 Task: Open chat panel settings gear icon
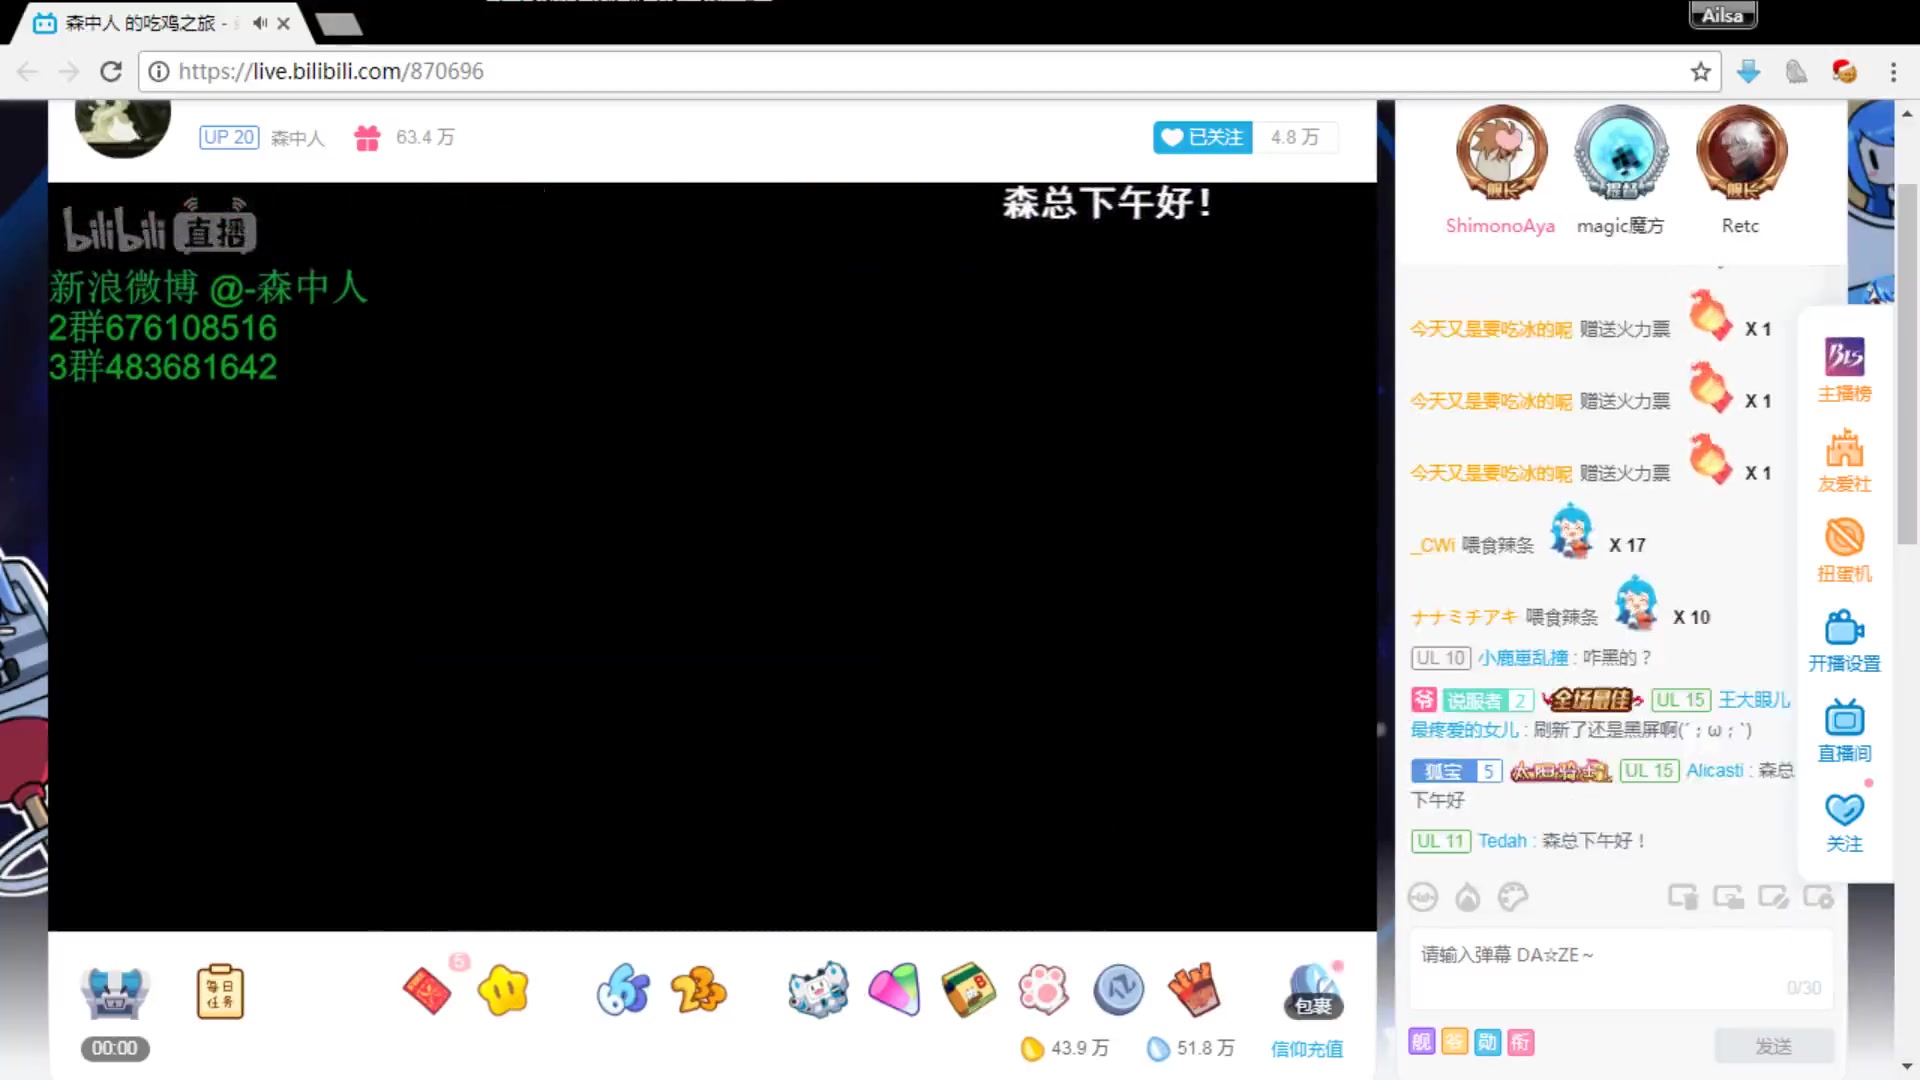click(x=1818, y=897)
